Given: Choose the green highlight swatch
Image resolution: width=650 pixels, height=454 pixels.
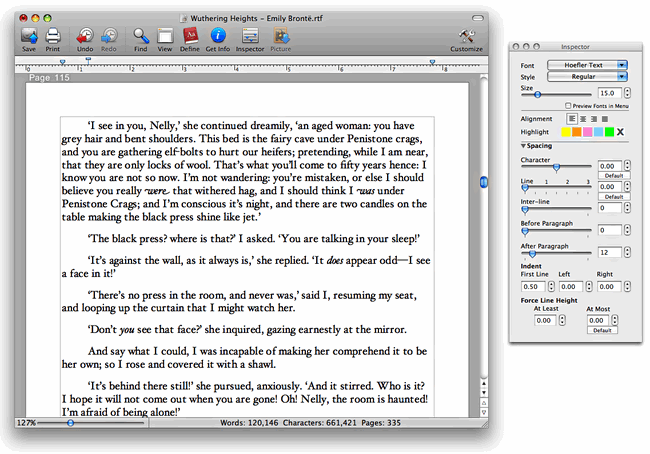Looking at the screenshot, I should coord(609,132).
